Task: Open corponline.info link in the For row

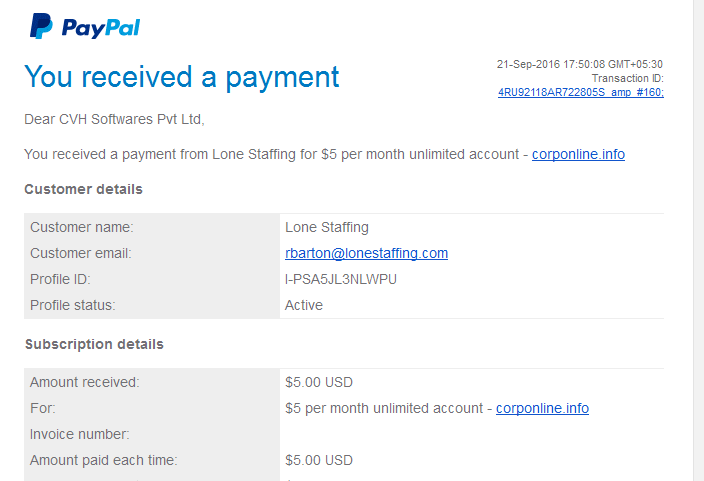Action: click(542, 408)
